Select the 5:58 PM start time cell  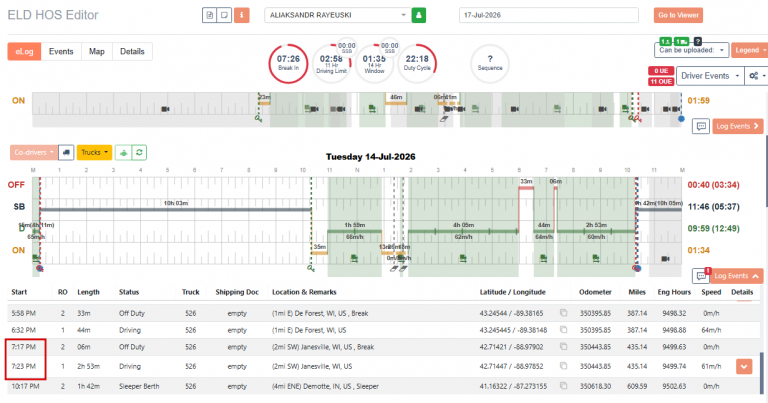pos(24,313)
